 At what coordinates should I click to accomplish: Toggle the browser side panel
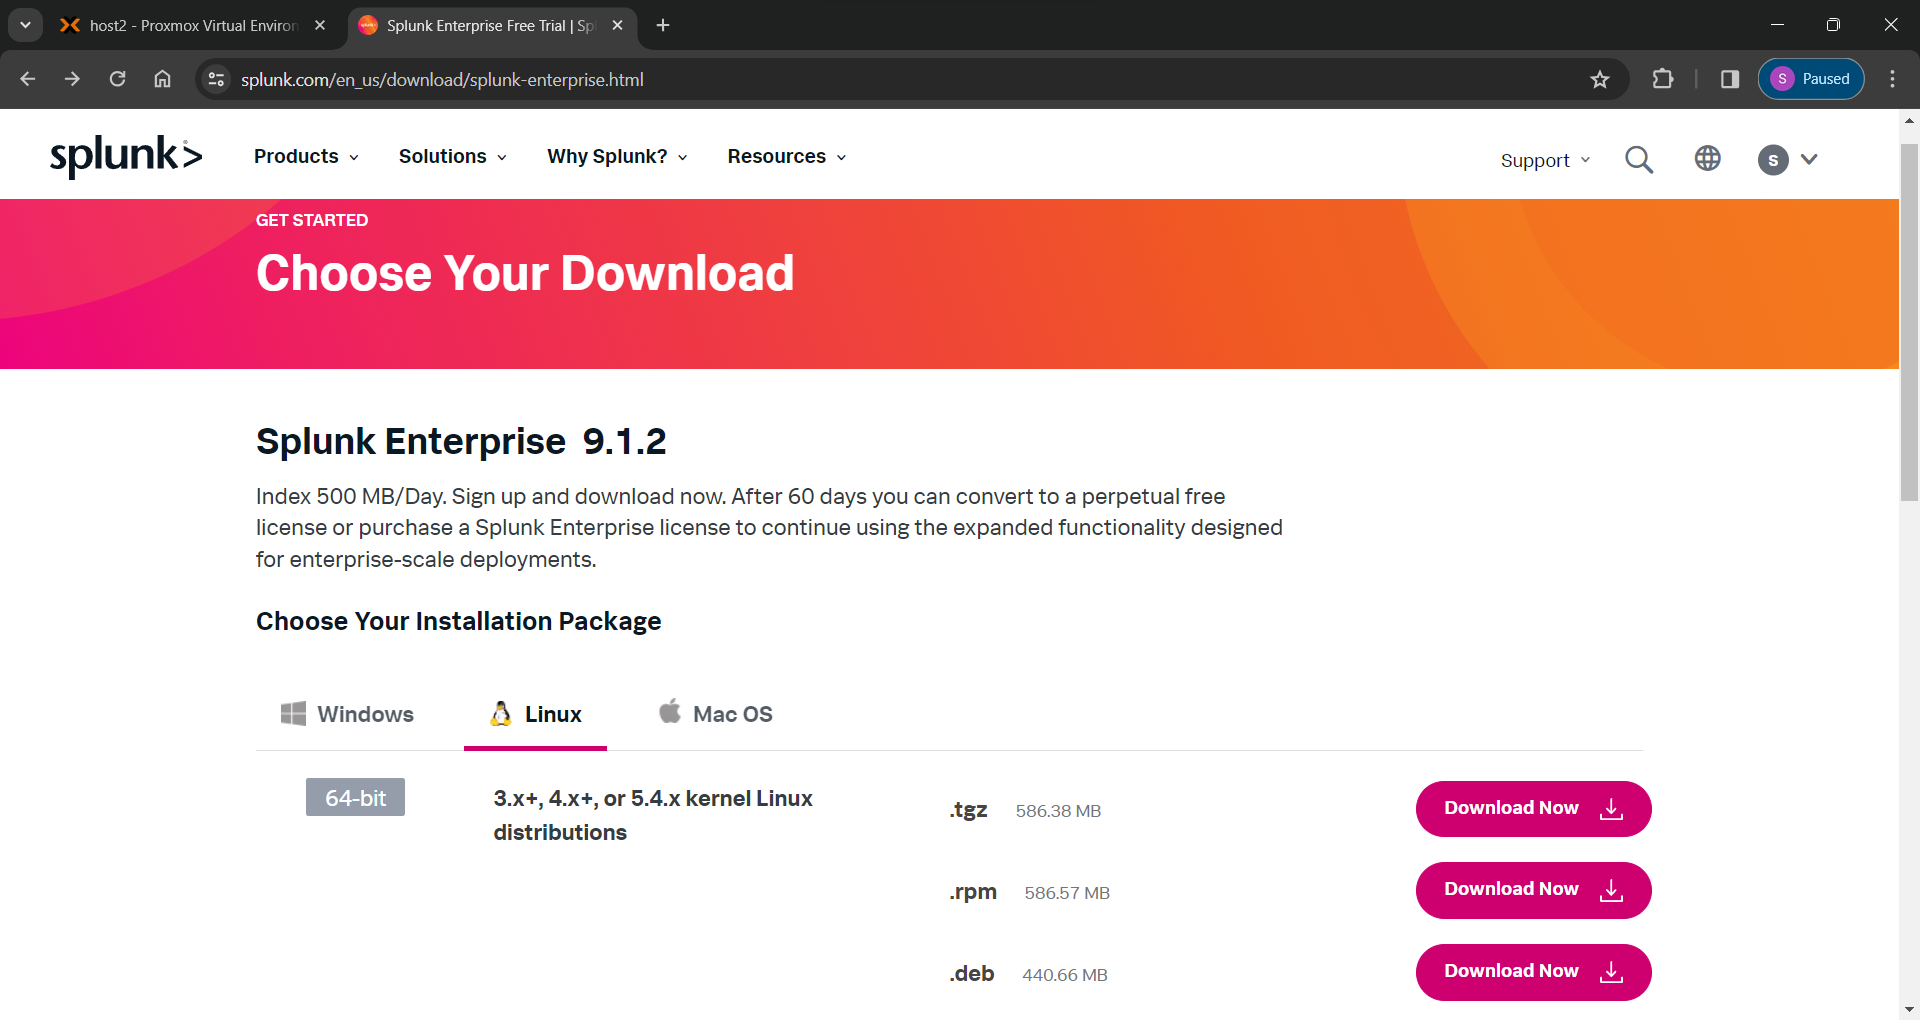point(1730,79)
